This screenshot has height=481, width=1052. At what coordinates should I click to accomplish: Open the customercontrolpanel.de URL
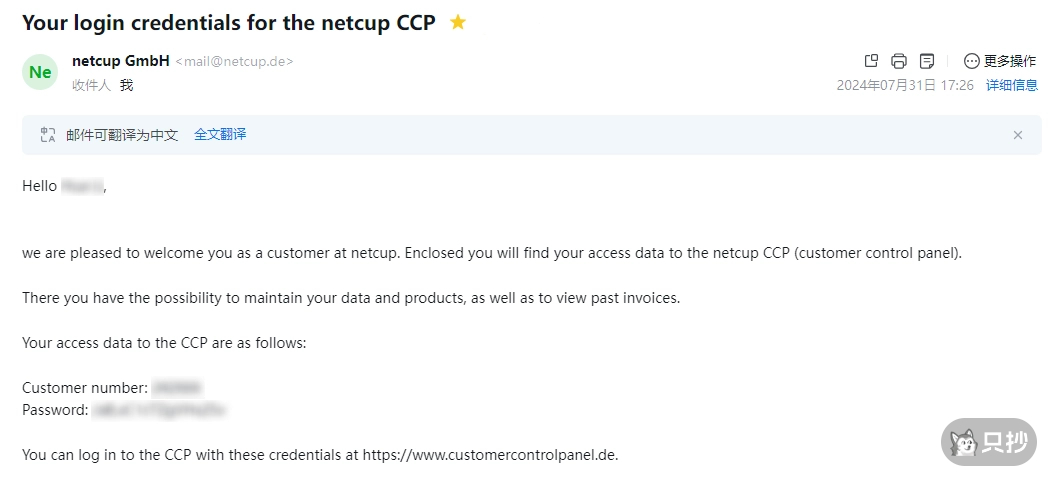(x=490, y=454)
